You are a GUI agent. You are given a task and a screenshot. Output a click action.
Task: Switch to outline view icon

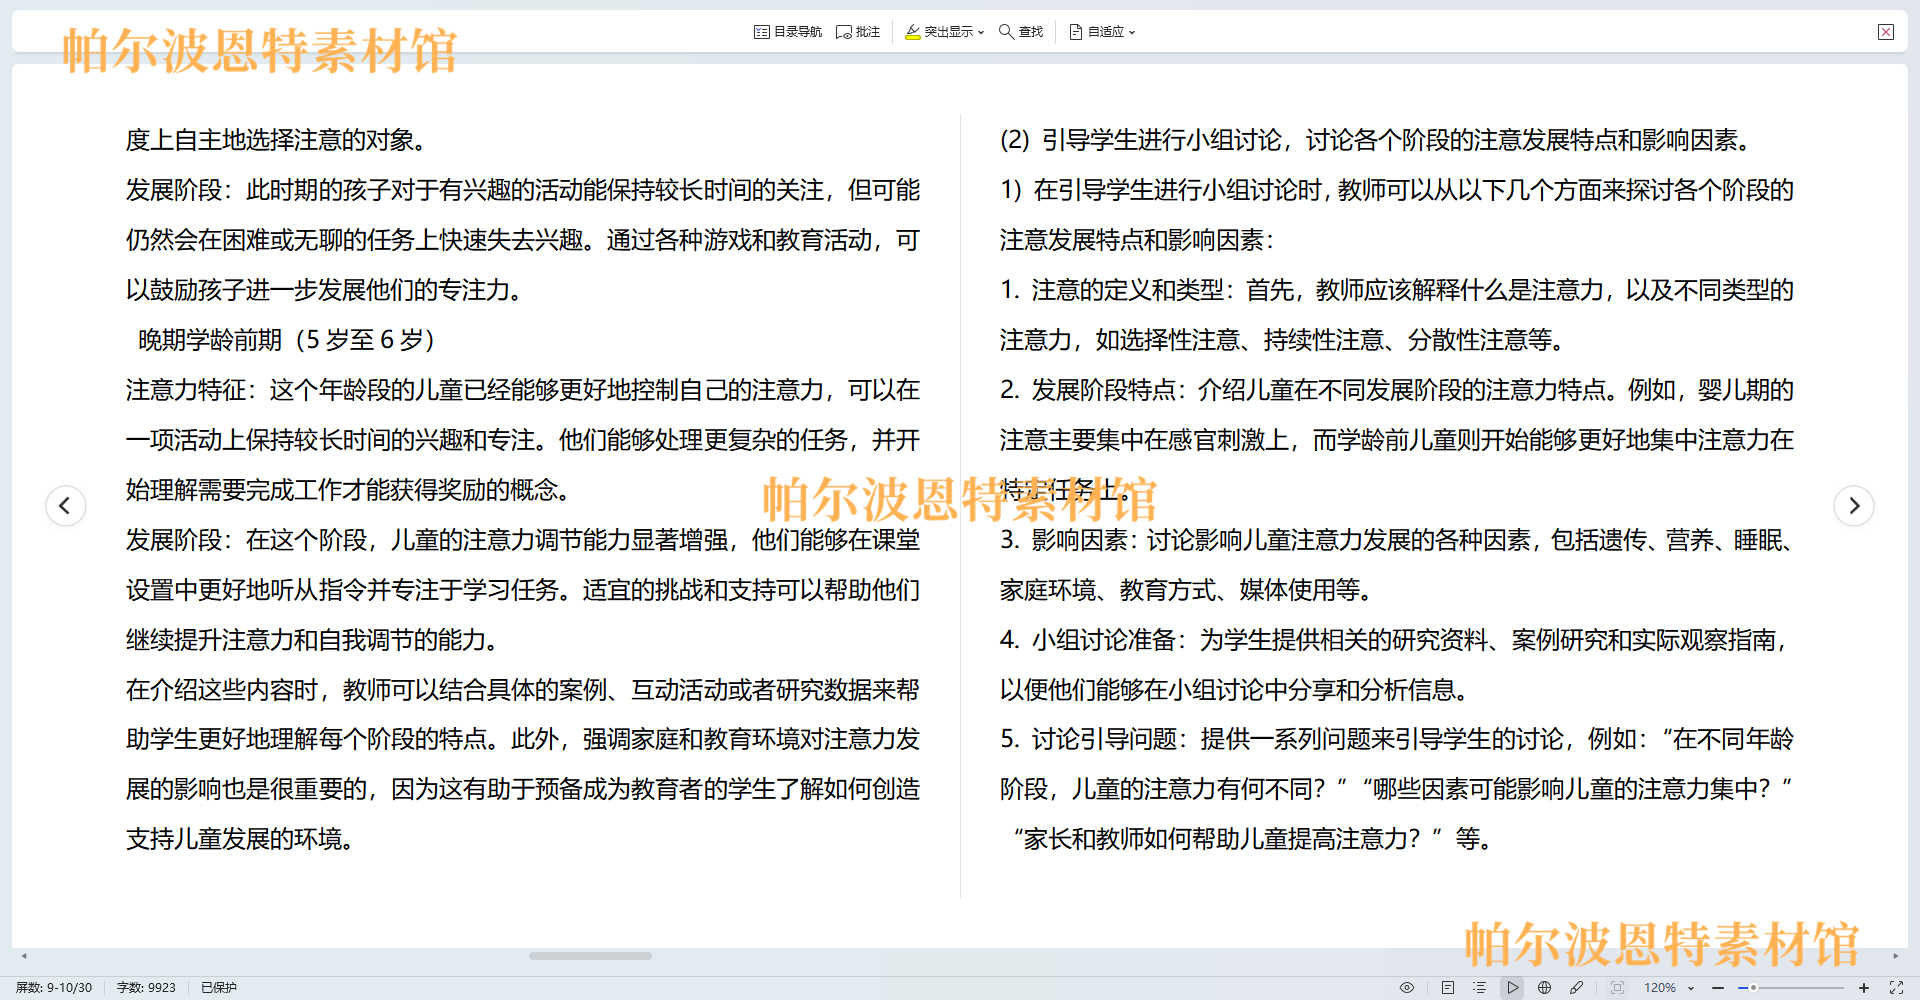[1480, 987]
